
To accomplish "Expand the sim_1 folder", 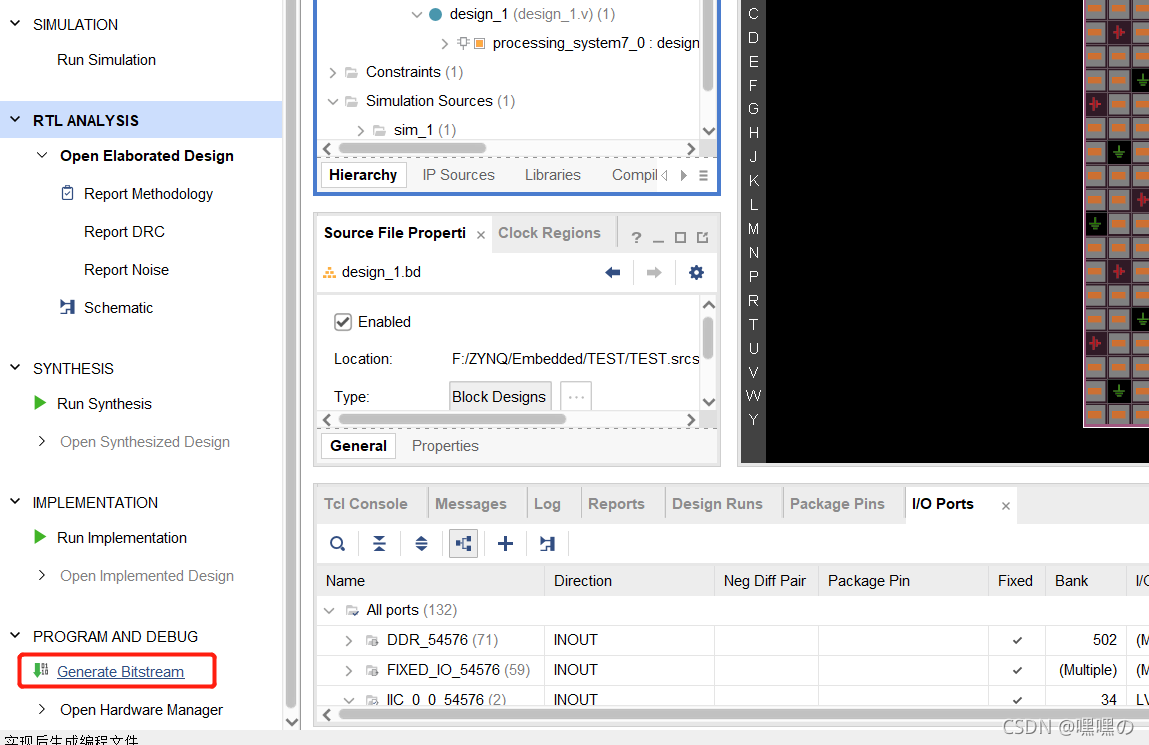I will (361, 130).
